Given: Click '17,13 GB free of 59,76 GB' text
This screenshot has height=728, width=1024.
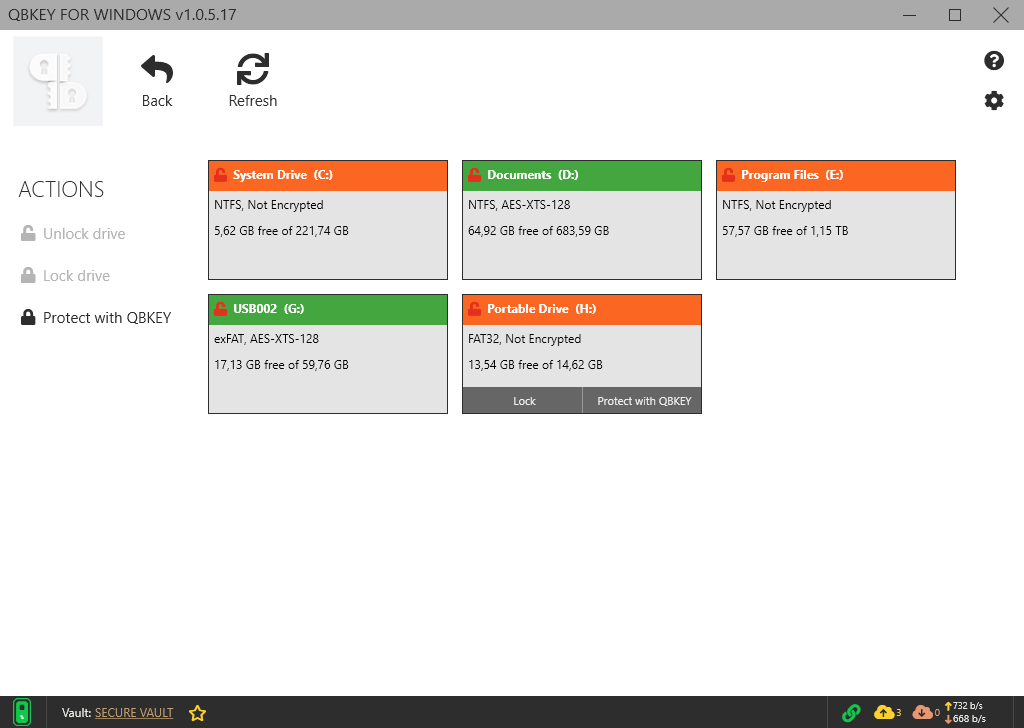Looking at the screenshot, I should coord(281,364).
